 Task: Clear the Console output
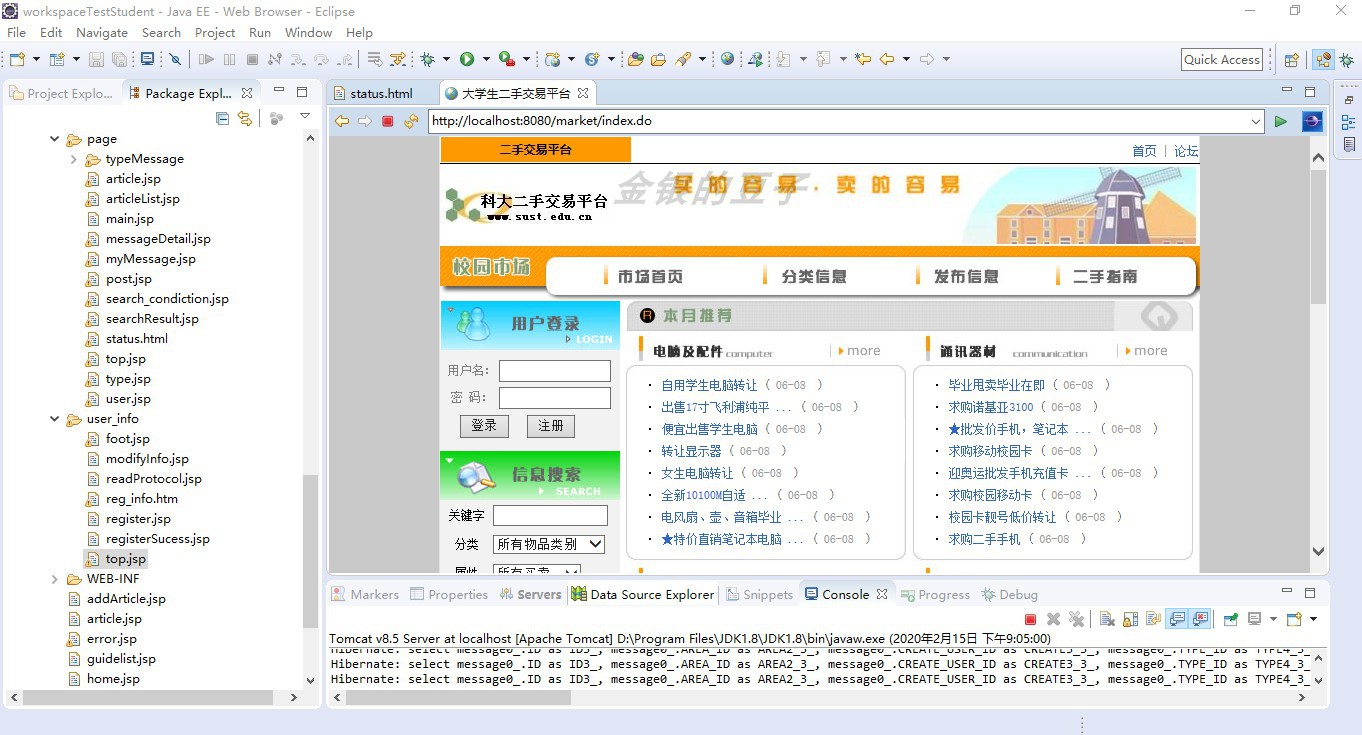coord(1107,620)
